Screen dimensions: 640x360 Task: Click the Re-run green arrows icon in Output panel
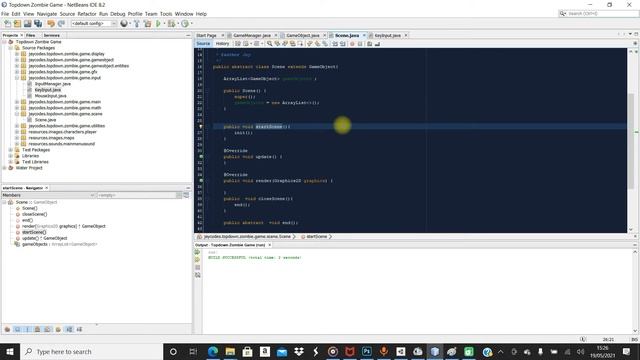[x=198, y=252]
